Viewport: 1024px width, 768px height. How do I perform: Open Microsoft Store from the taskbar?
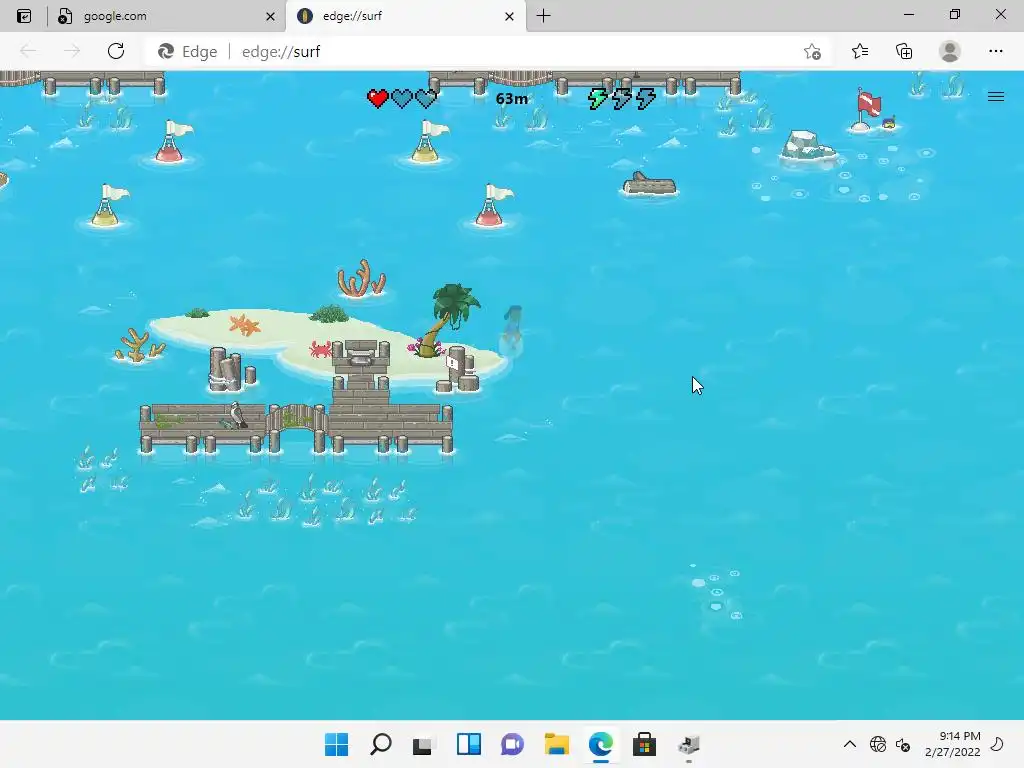[x=644, y=744]
